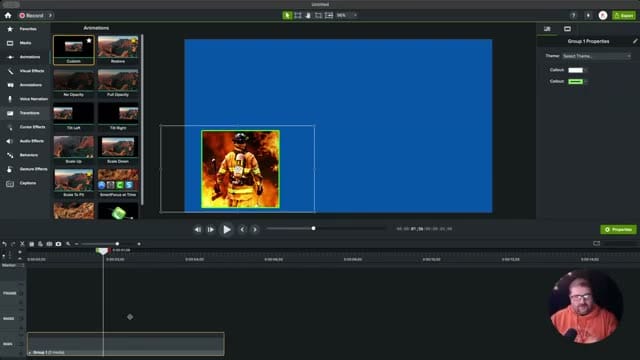Open the canvas zoom percentage dropdown
Screen dimensions: 640x360
[x=347, y=16]
